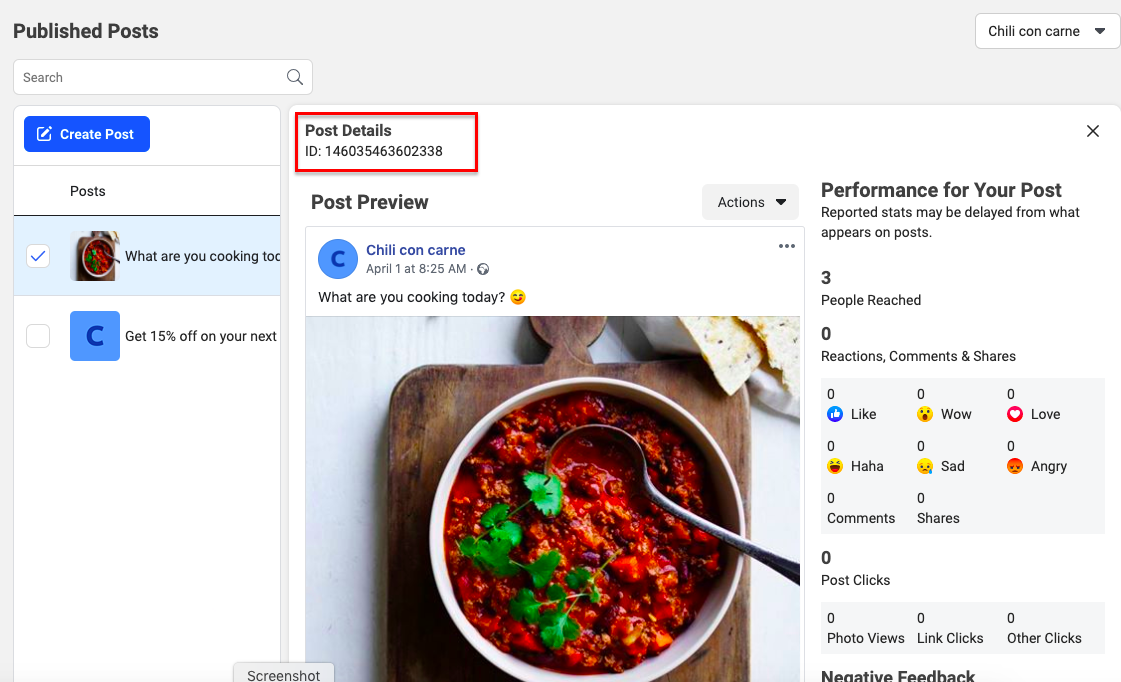Click the chili thumbnail in the posts list

pyautogui.click(x=95, y=256)
